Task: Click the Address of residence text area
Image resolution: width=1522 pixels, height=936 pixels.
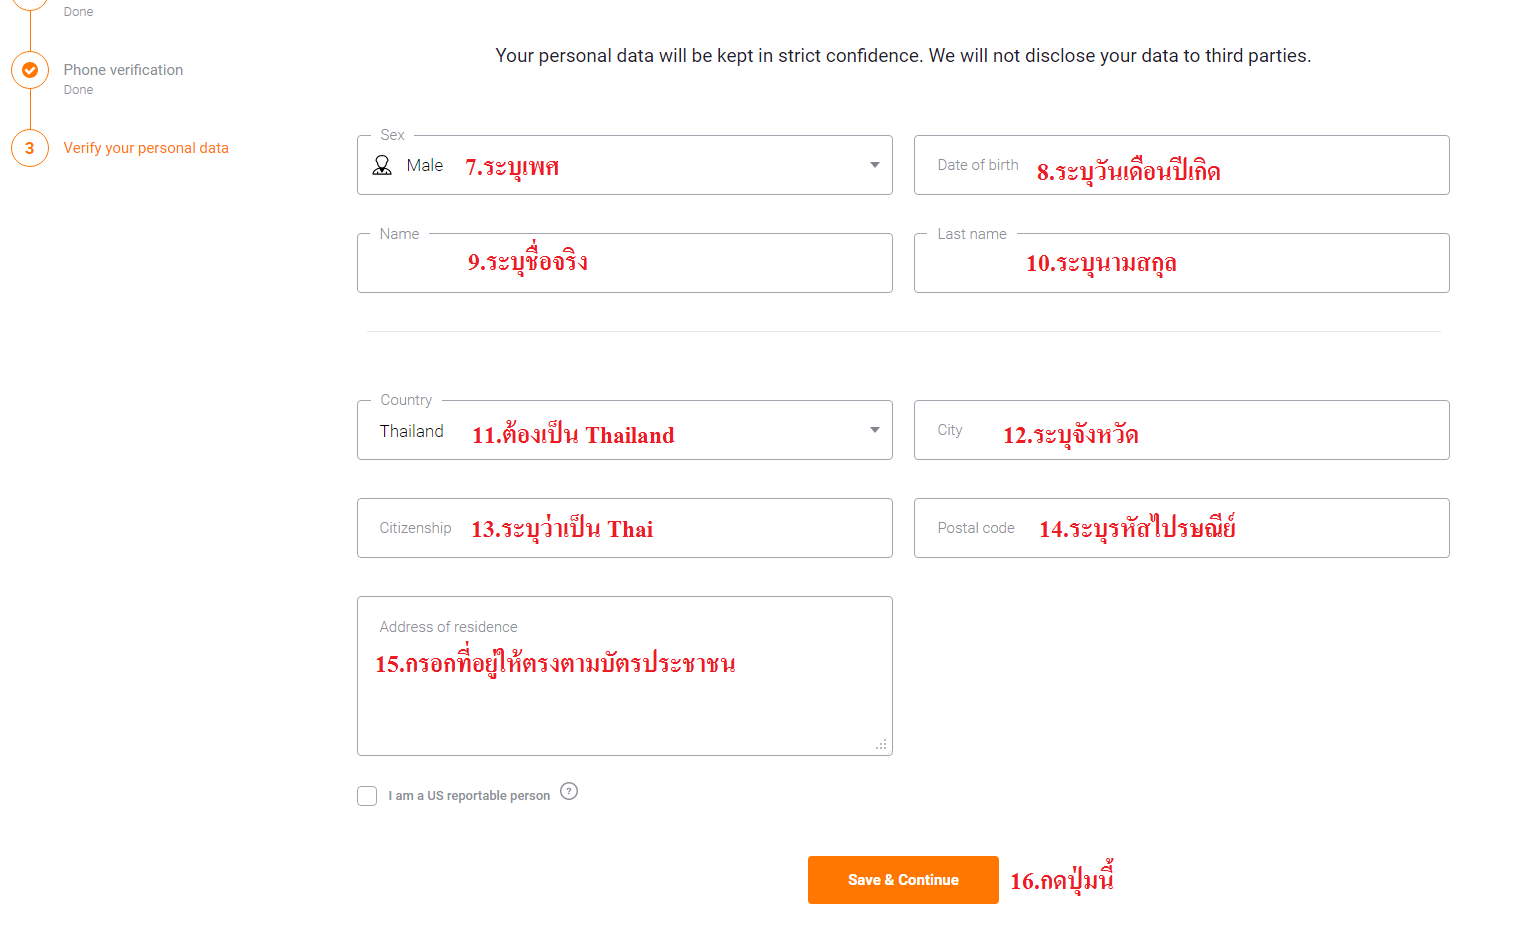Action: [x=625, y=676]
